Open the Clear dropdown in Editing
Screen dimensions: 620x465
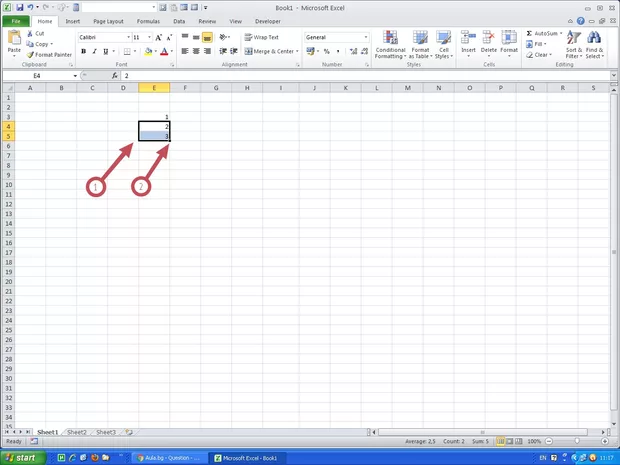click(539, 55)
